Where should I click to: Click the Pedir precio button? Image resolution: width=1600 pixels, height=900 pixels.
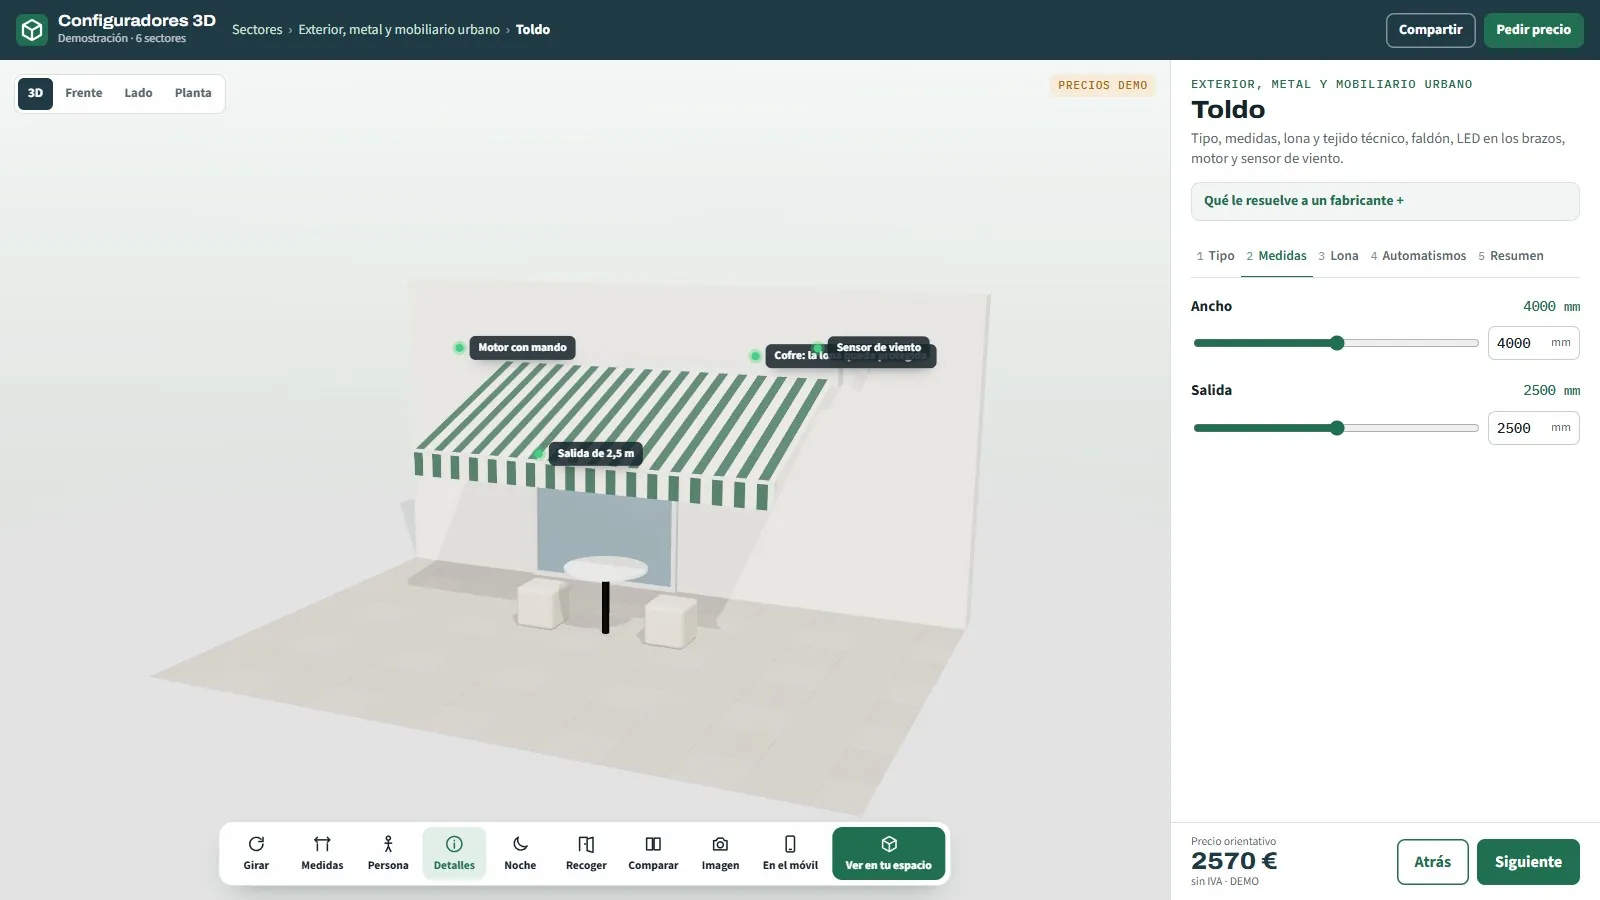[x=1533, y=30]
